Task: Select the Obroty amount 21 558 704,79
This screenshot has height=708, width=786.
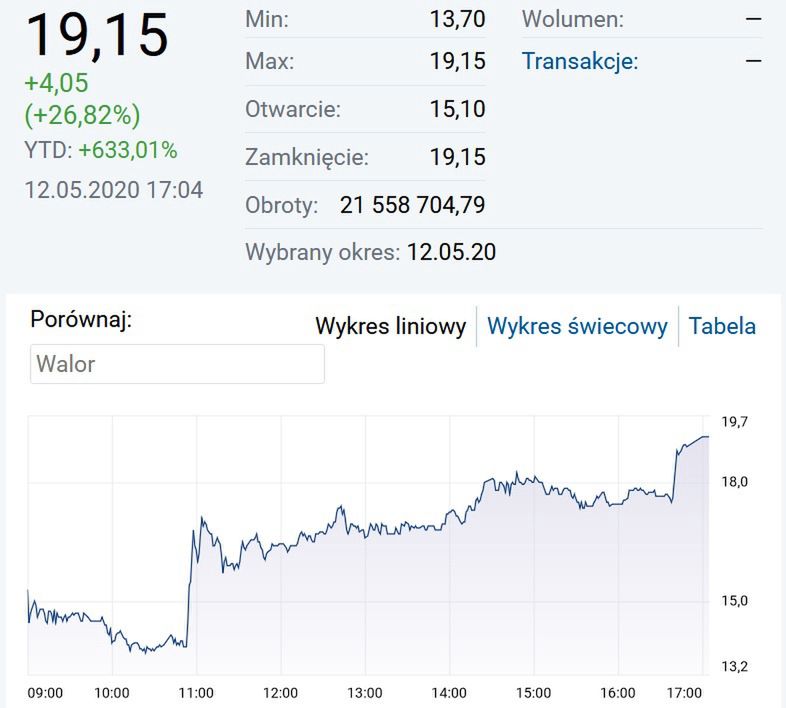Action: click(x=412, y=206)
